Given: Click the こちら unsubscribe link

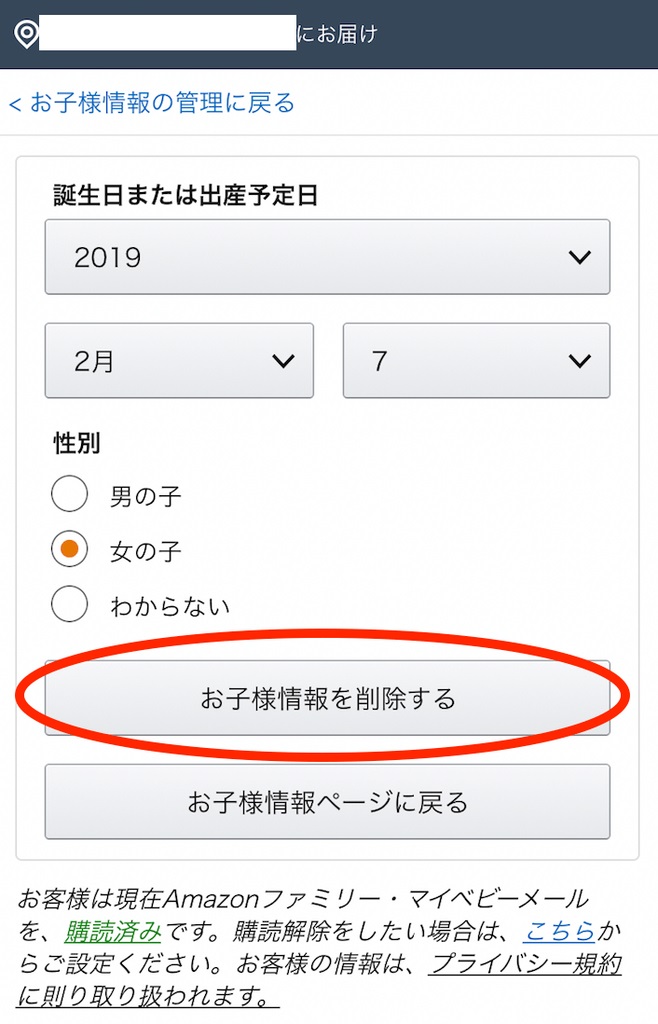Looking at the screenshot, I should (559, 931).
